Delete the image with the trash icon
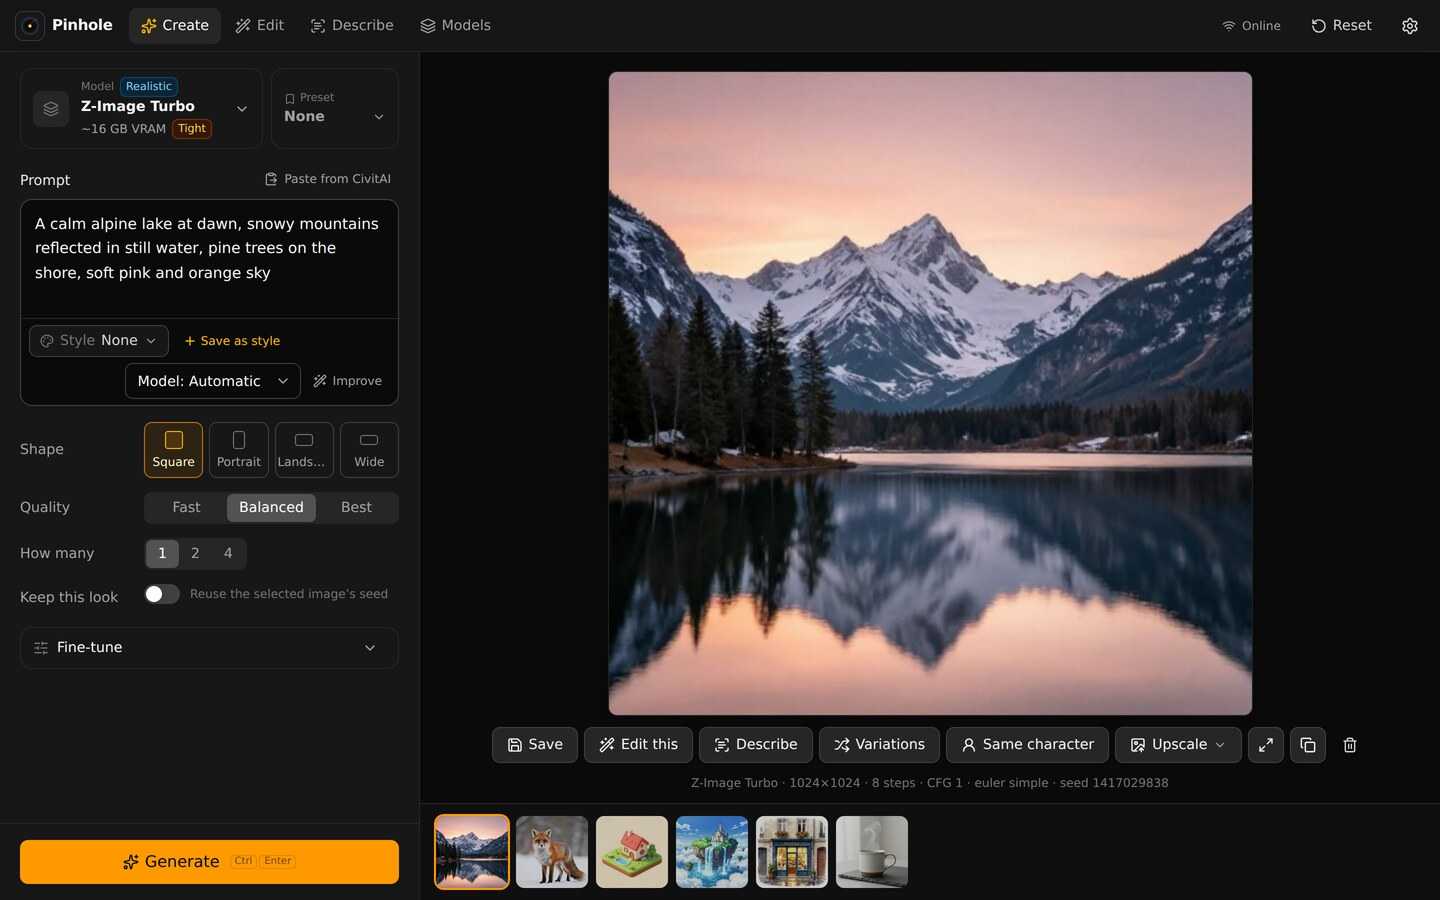1440x900 pixels. coord(1350,745)
